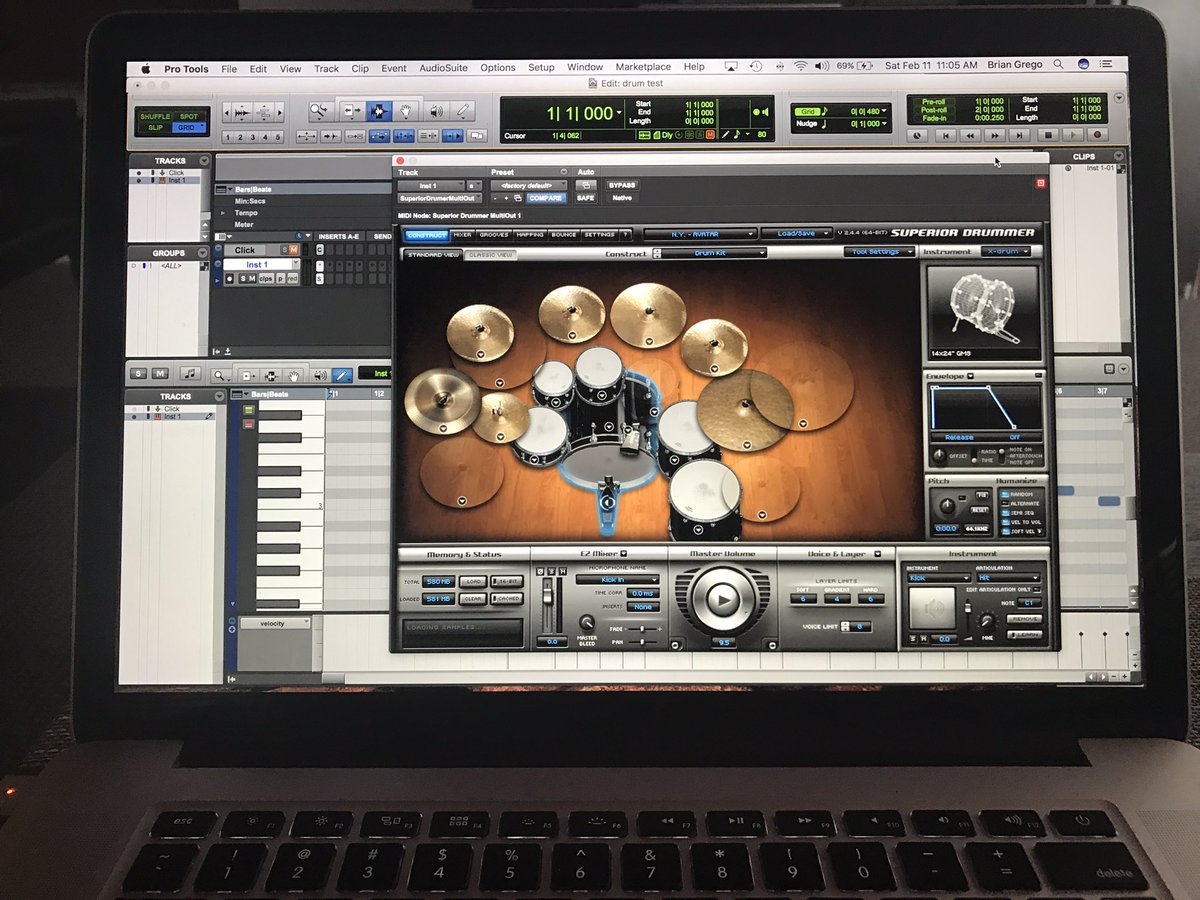Click zoom preset 3 button

coord(253,137)
